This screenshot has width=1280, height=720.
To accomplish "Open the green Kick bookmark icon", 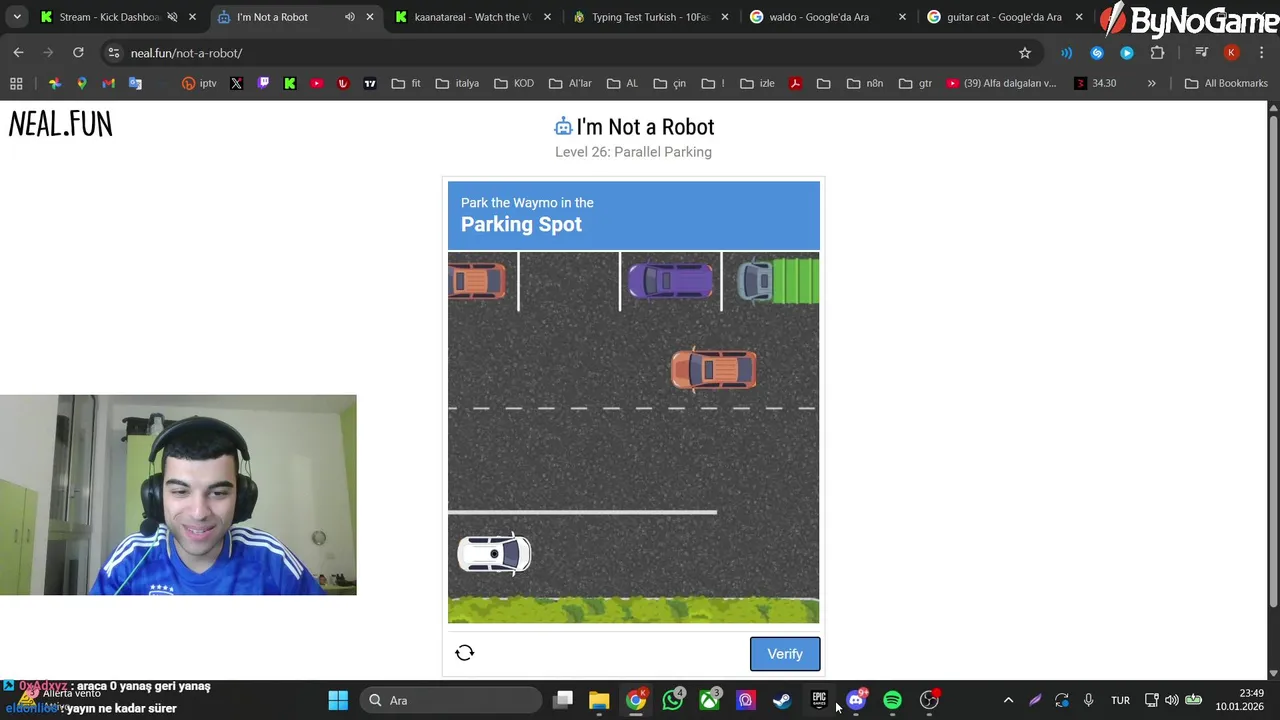I will [x=290, y=83].
